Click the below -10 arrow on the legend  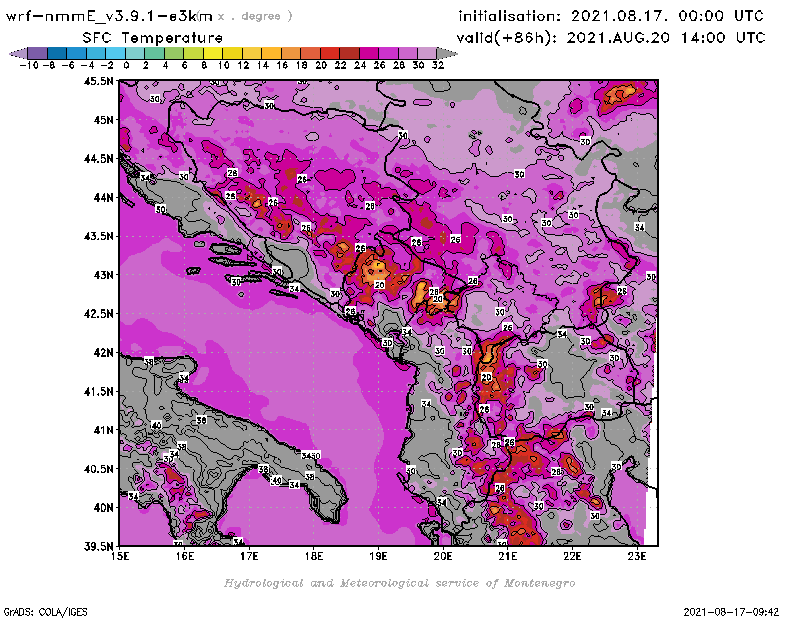point(18,54)
